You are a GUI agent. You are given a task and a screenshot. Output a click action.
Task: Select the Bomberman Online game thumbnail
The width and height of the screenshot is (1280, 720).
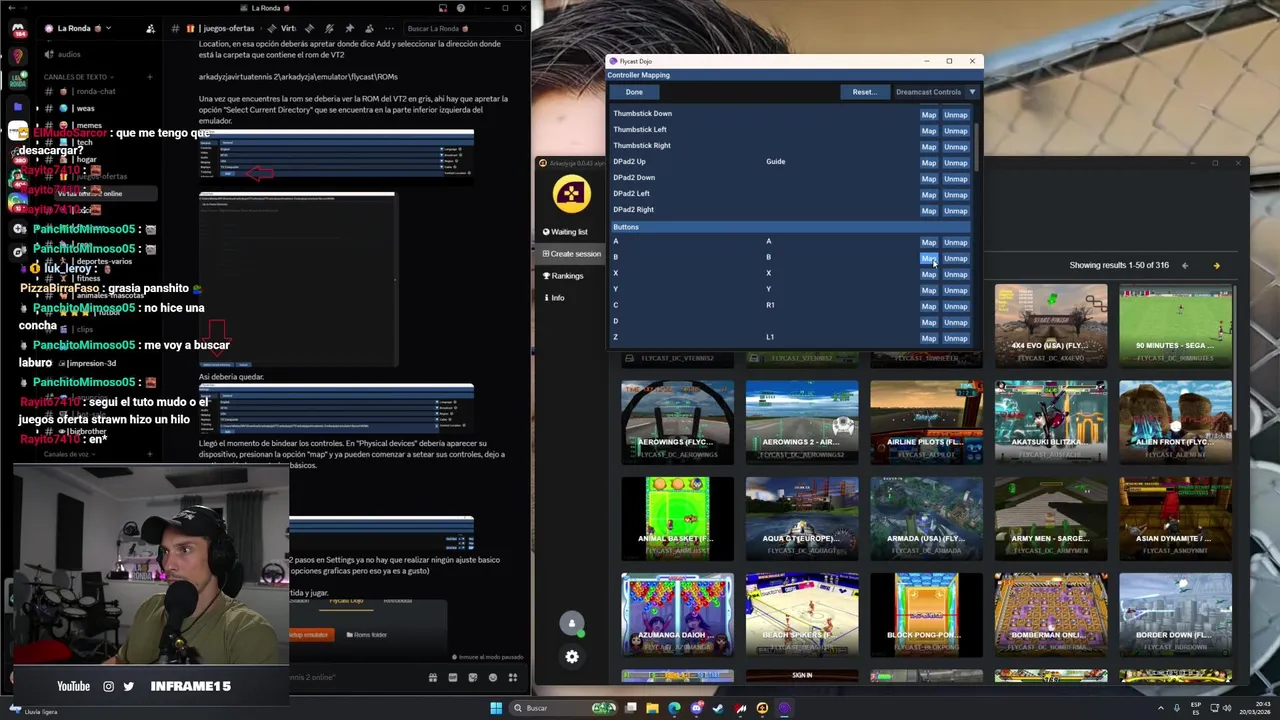pos(1051,613)
